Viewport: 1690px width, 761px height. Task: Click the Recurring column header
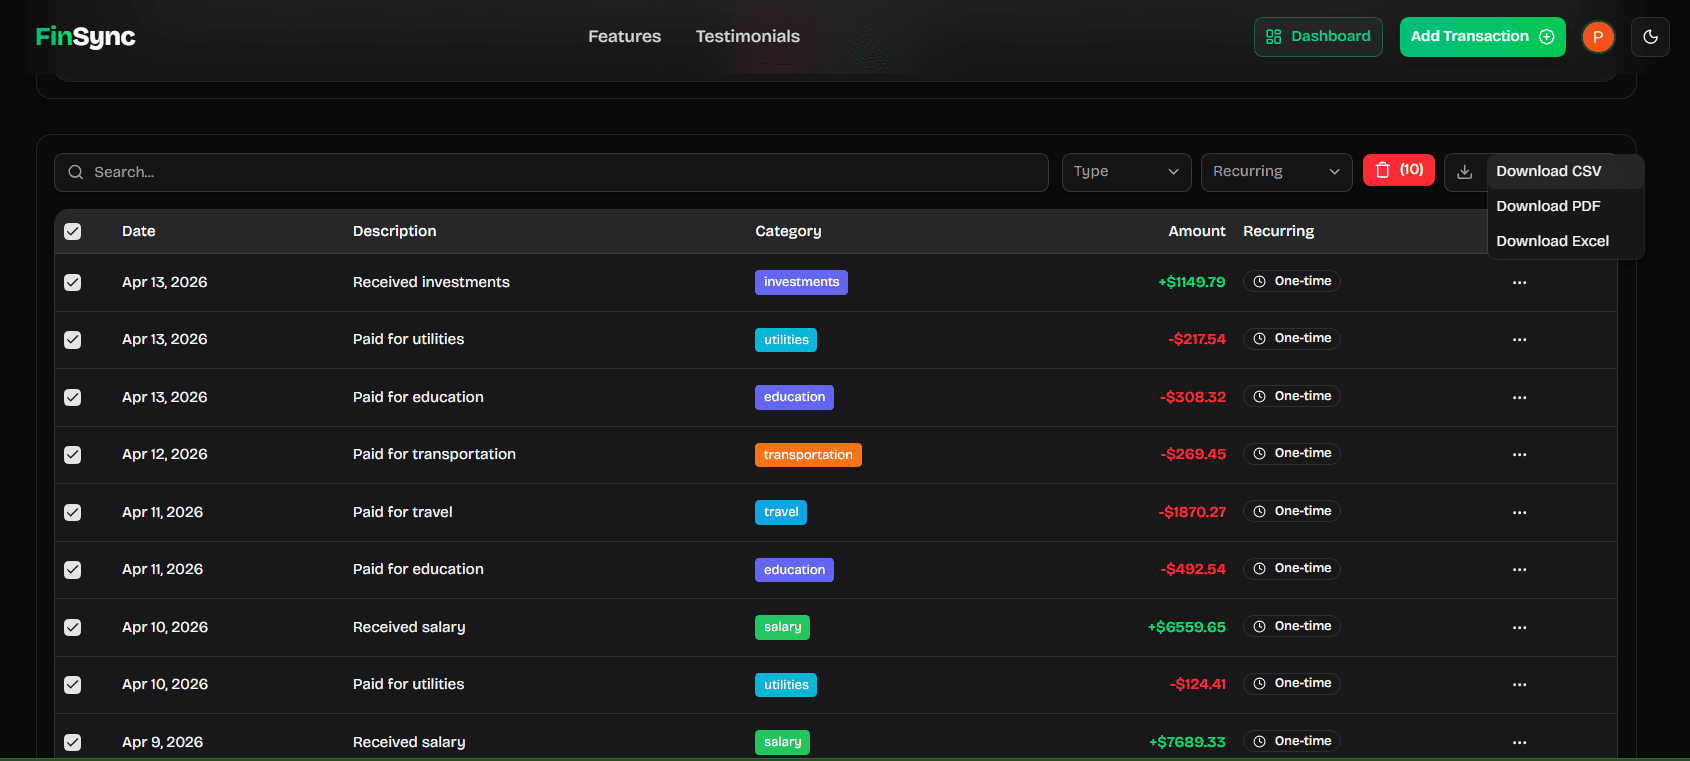[1278, 231]
